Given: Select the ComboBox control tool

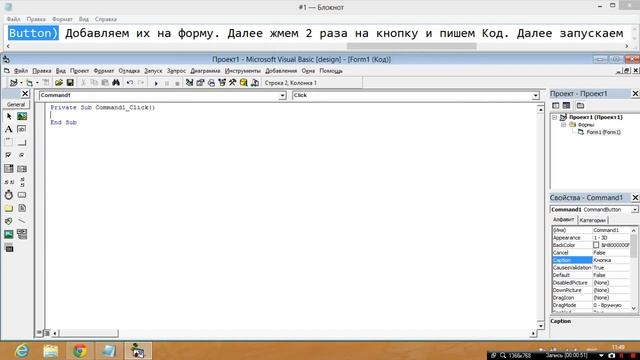Looking at the screenshot, I should click(9, 169).
